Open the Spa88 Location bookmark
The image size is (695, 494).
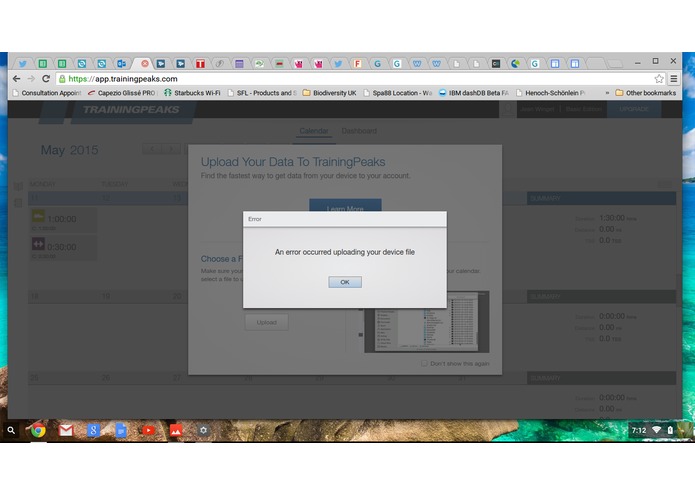point(398,93)
